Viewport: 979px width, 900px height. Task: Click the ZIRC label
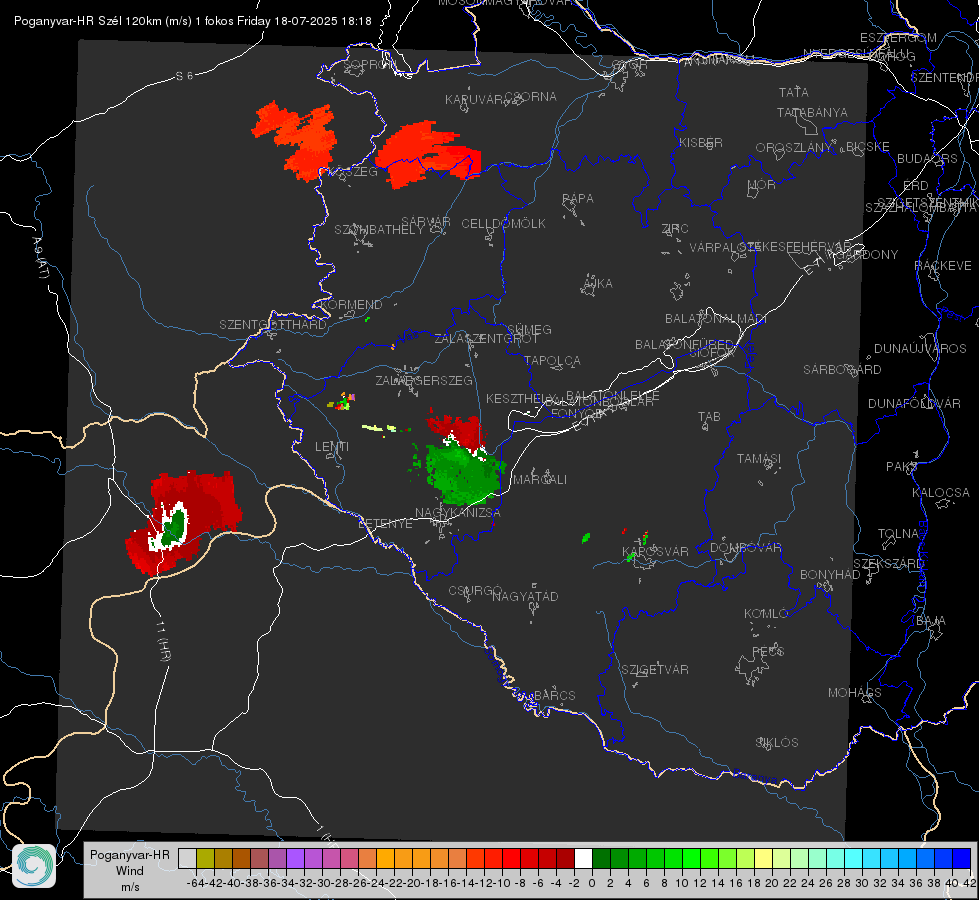pyautogui.click(x=675, y=229)
